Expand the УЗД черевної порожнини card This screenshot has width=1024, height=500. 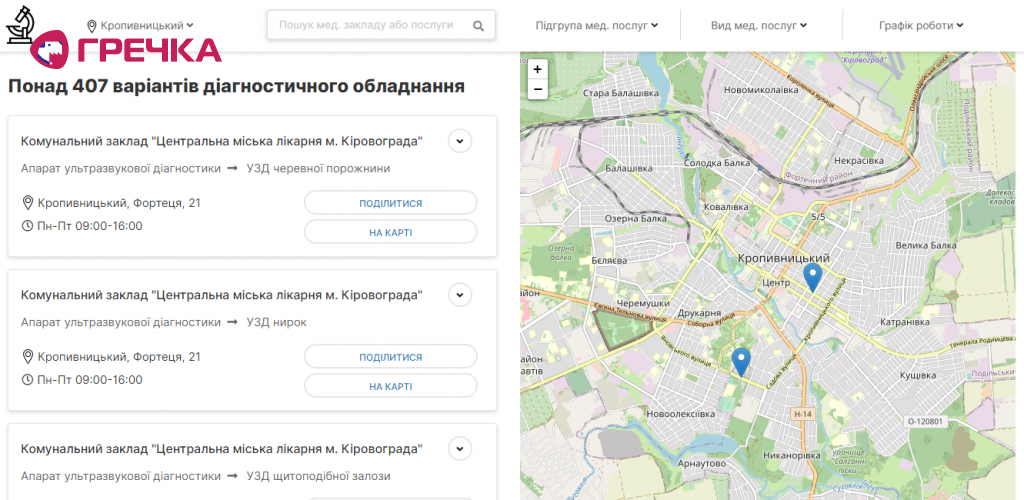[x=460, y=141]
